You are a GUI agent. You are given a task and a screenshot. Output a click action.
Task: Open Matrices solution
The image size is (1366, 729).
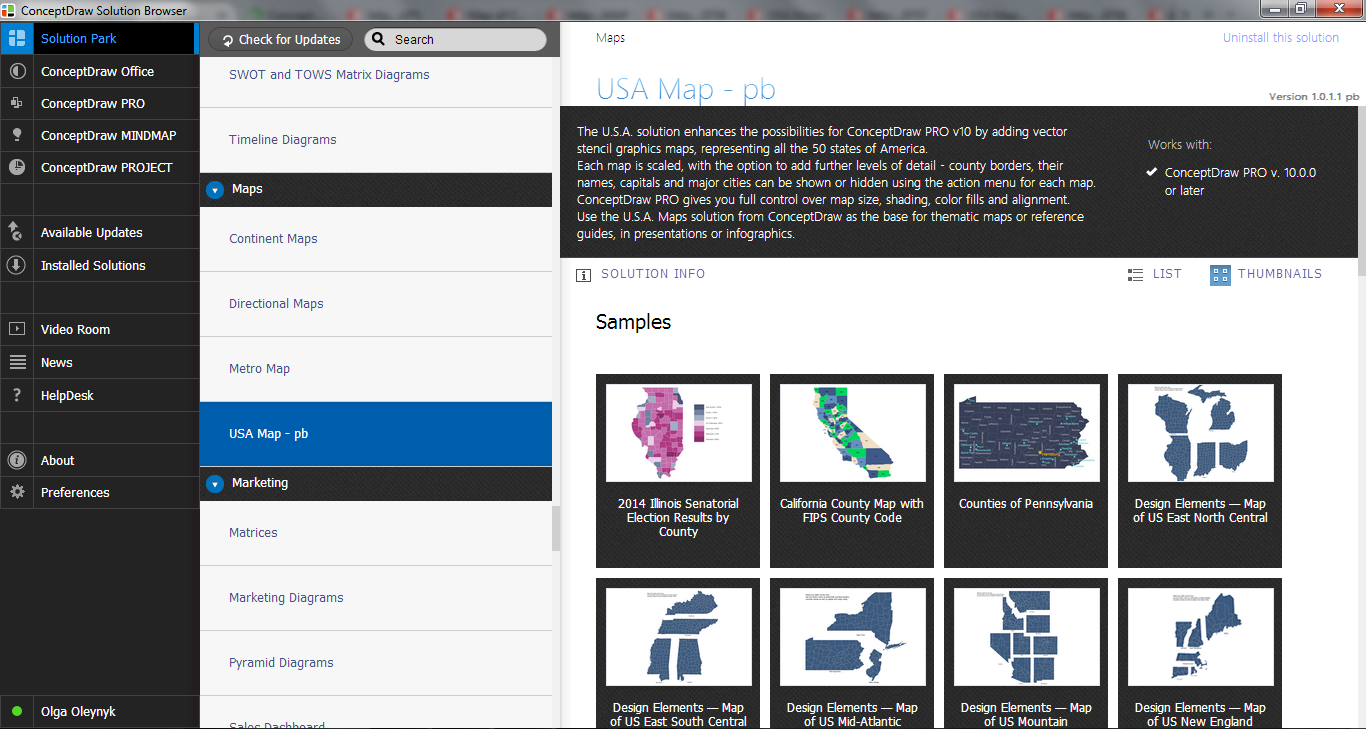pyautogui.click(x=376, y=533)
